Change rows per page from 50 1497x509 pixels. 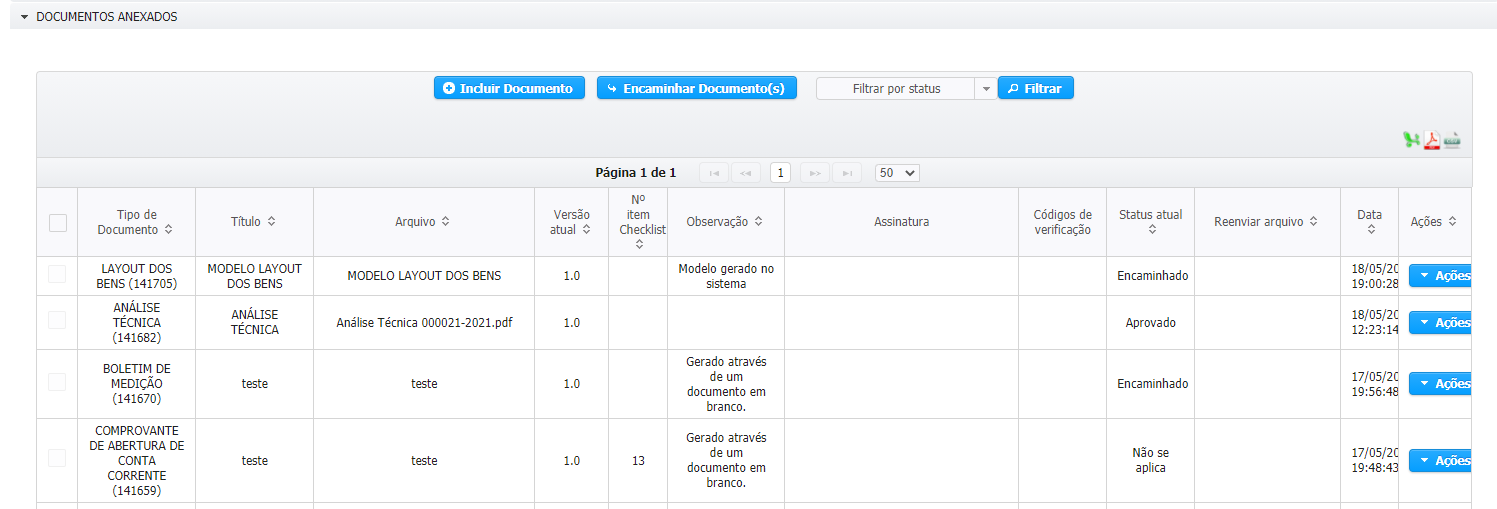pyautogui.click(x=897, y=173)
